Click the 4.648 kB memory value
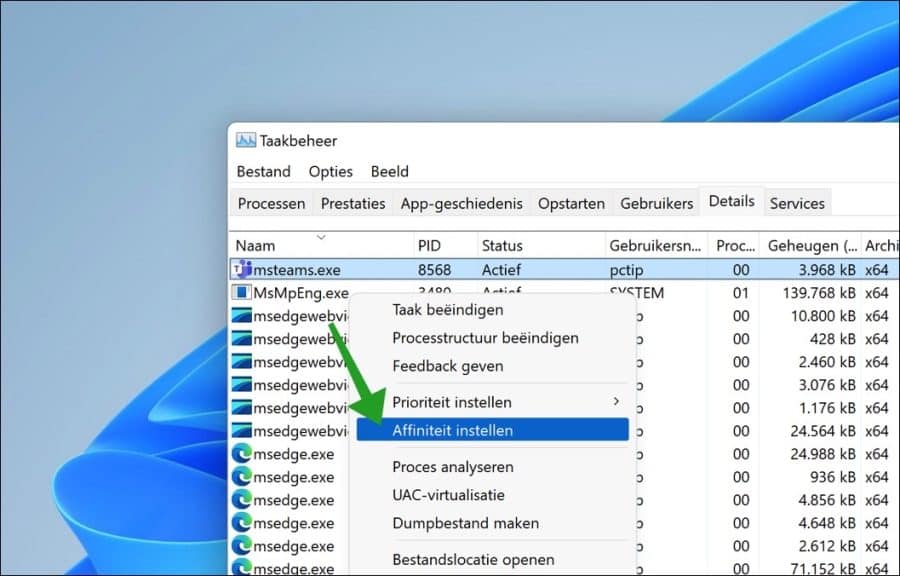 [827, 523]
